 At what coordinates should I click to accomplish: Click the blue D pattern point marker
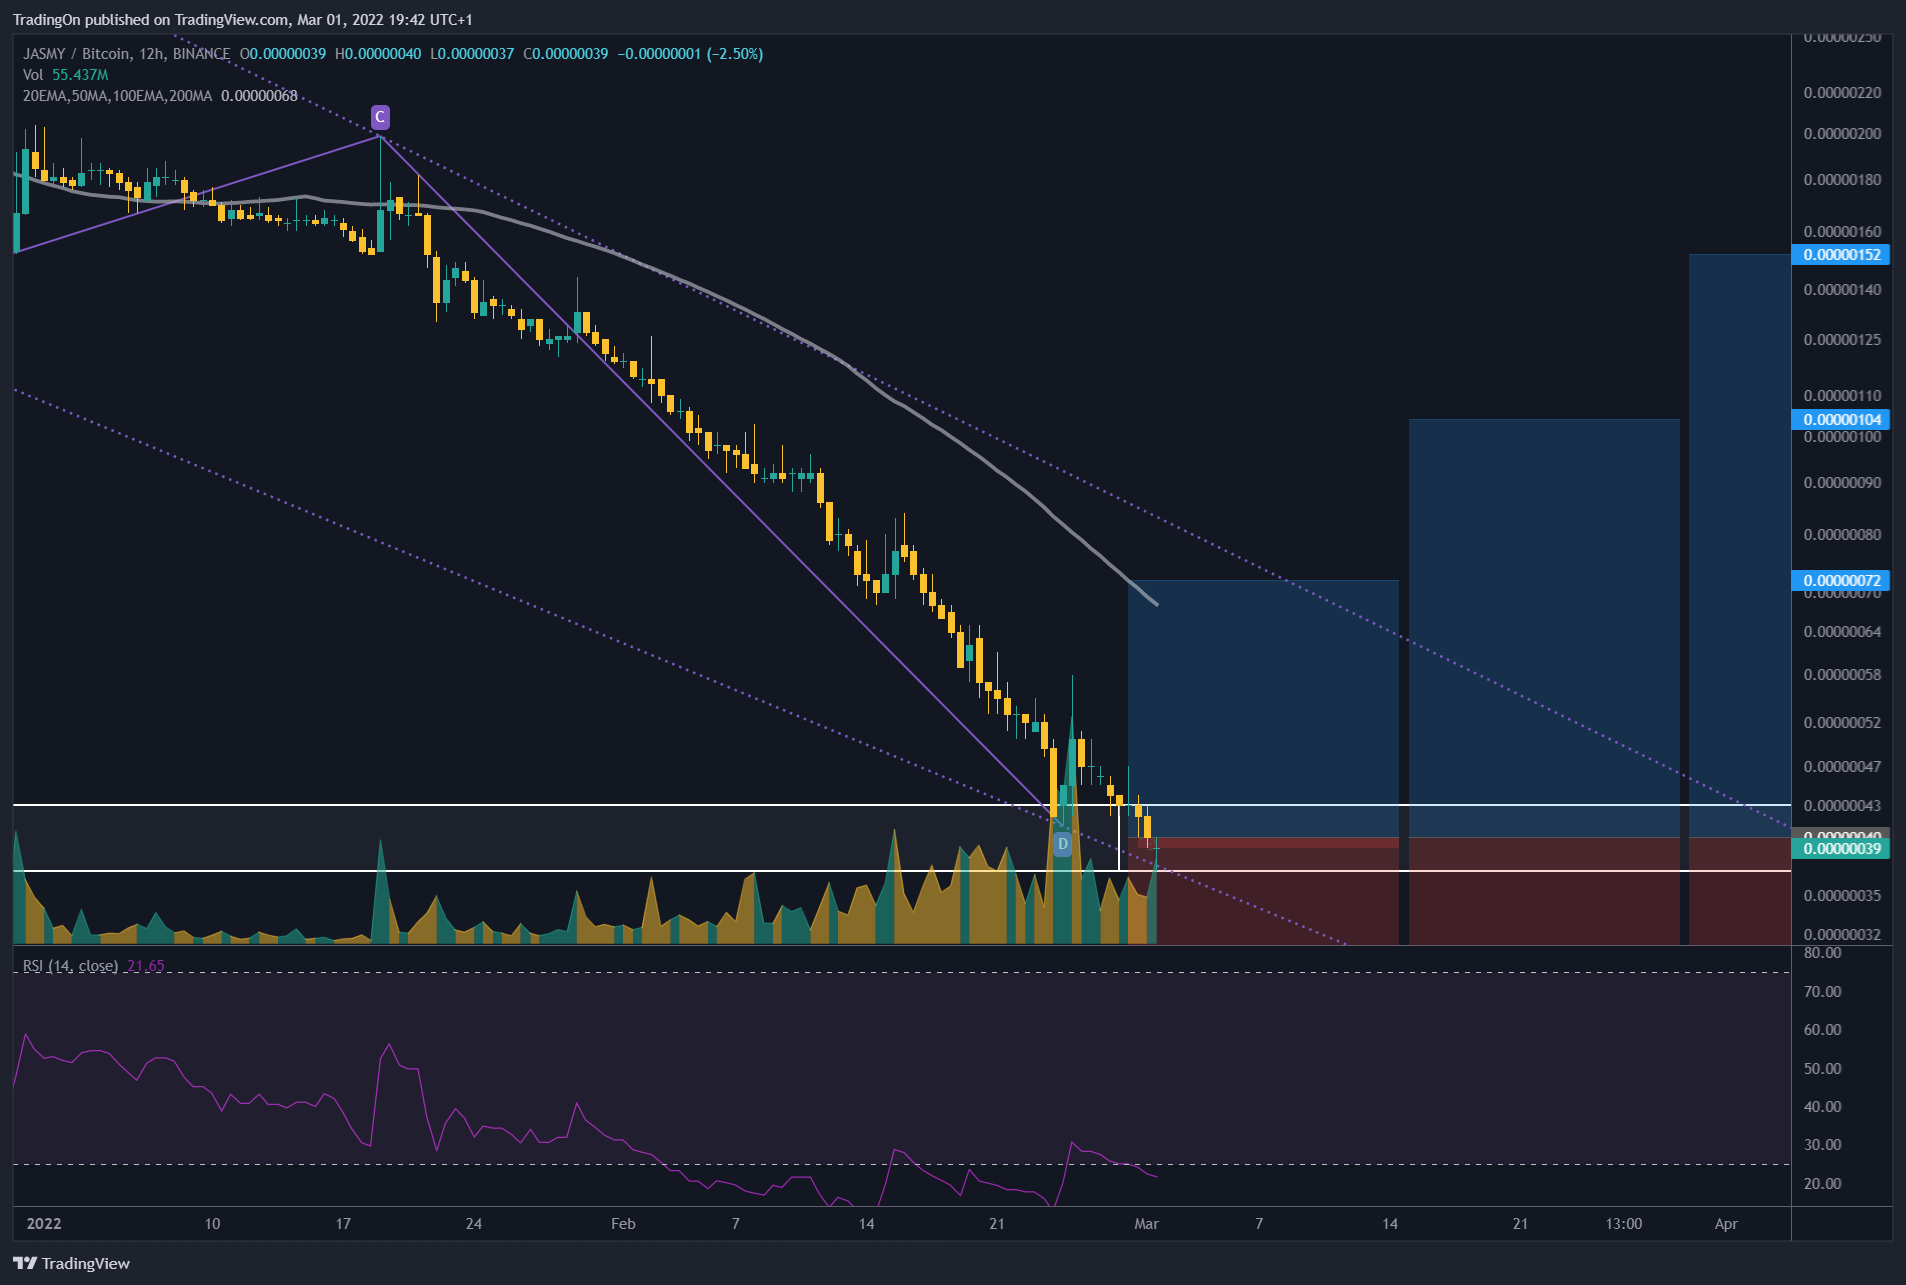[1062, 844]
